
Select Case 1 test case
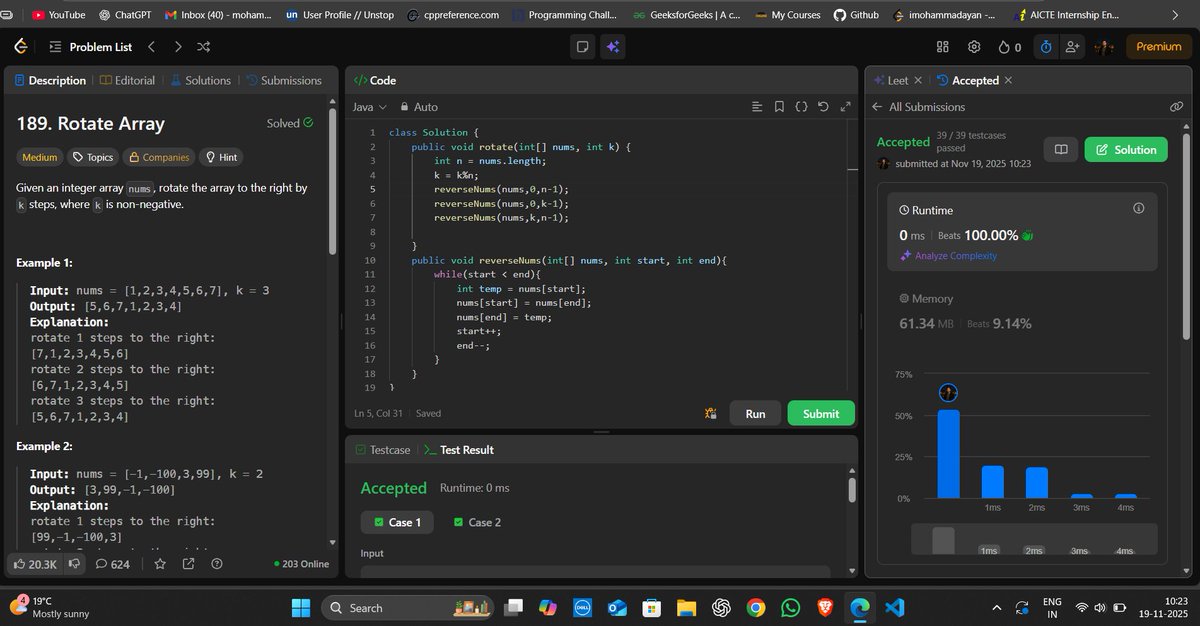(x=397, y=522)
